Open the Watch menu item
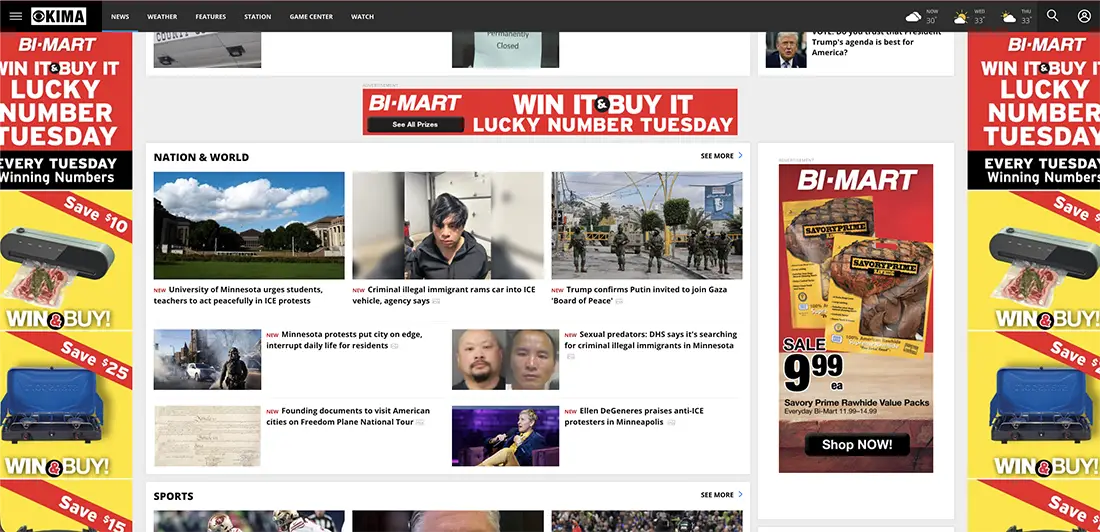Screen dimensions: 1100x532 point(362,17)
